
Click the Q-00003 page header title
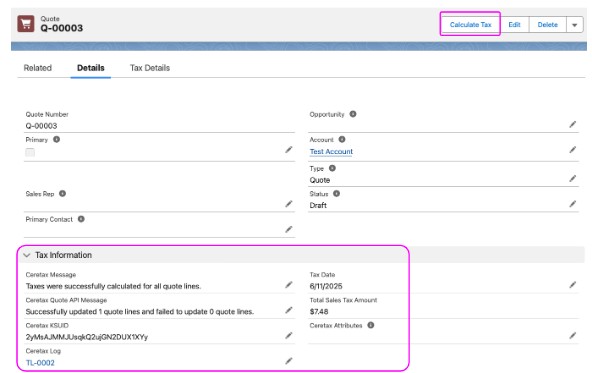pos(62,28)
